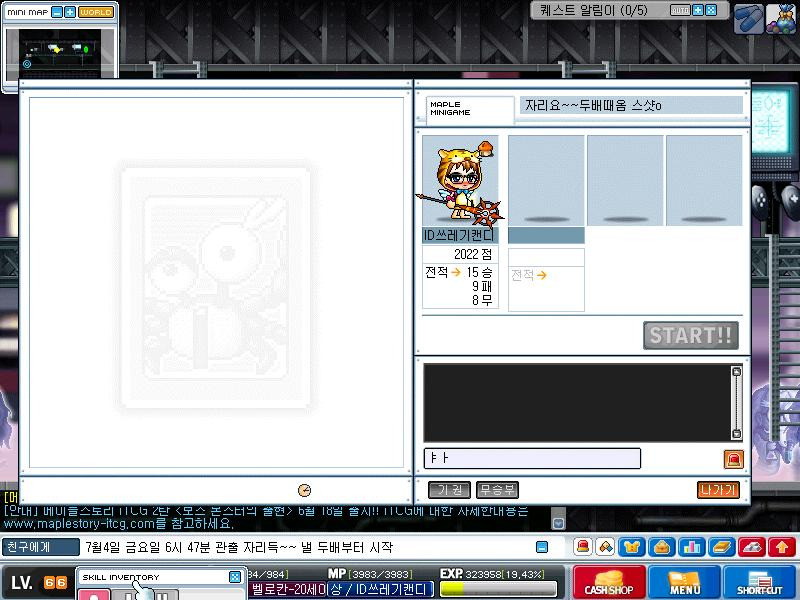
Task: Click the MP value [3983/3983]
Action: [x=380, y=574]
